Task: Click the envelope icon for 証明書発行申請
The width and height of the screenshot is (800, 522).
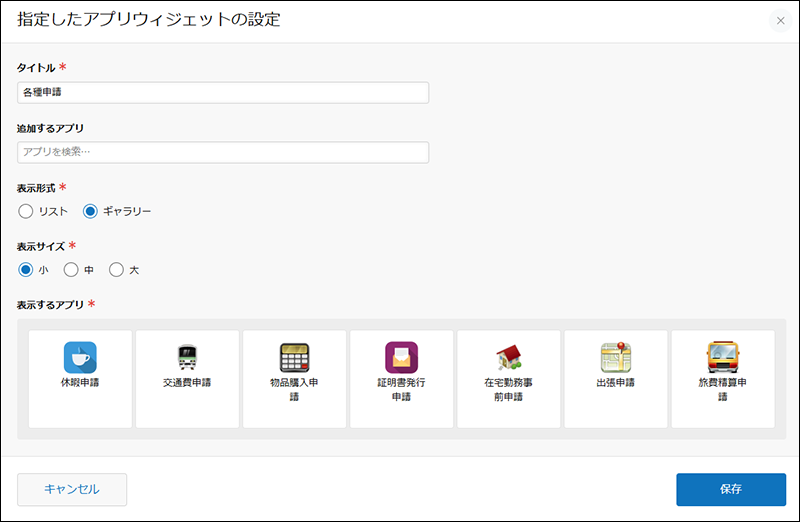Action: [x=401, y=357]
